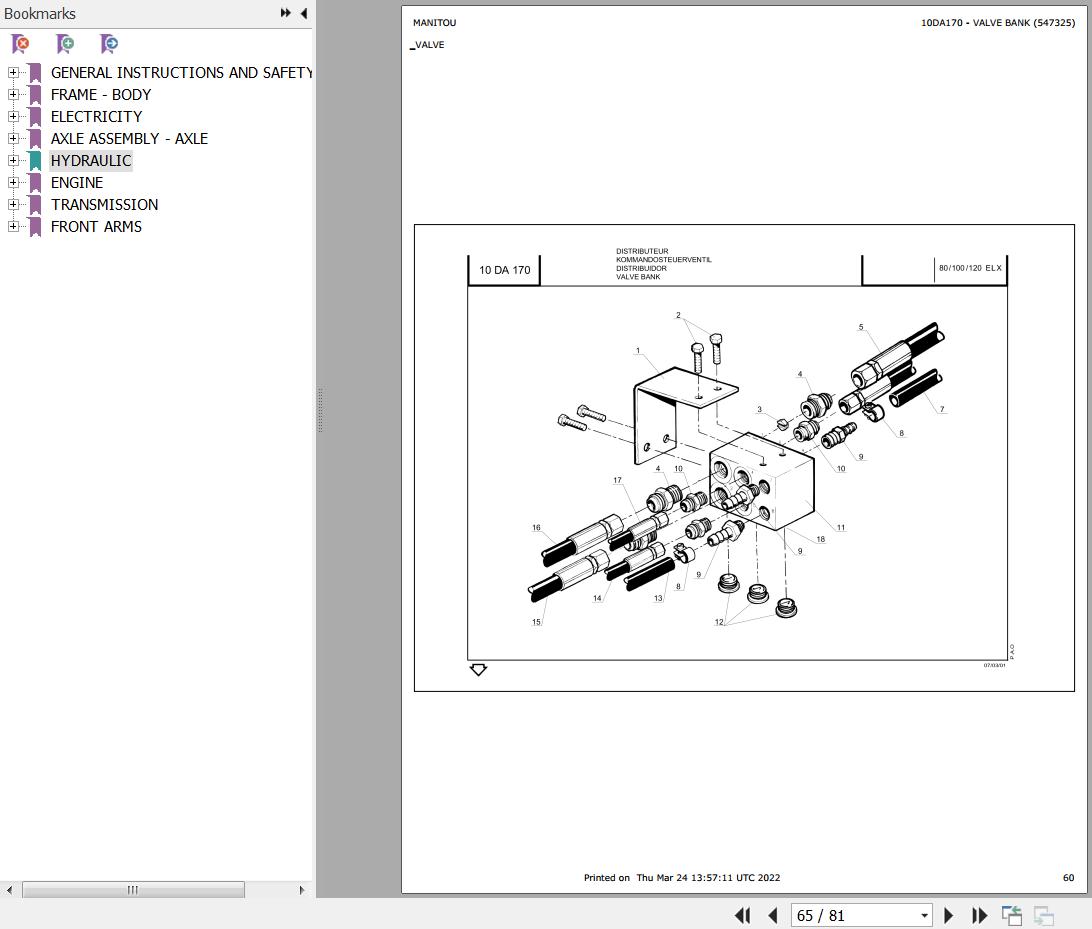Return to the previous view
The height and width of the screenshot is (929, 1092).
click(1011, 915)
